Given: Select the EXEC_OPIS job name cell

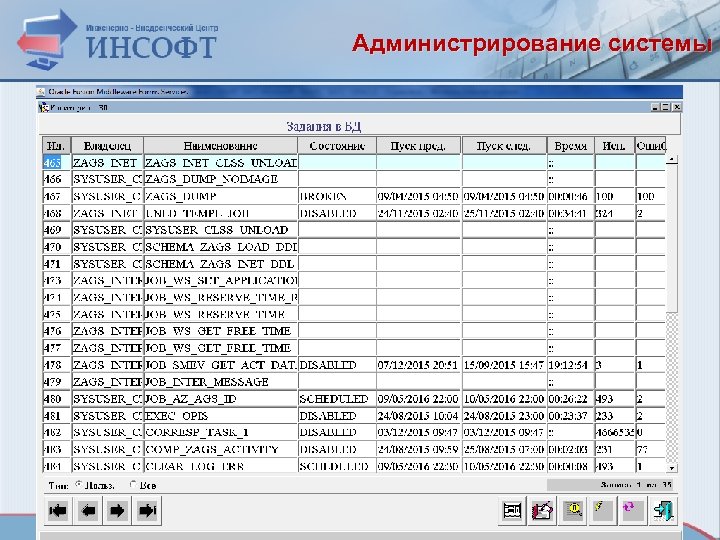Looking at the screenshot, I should [221, 416].
